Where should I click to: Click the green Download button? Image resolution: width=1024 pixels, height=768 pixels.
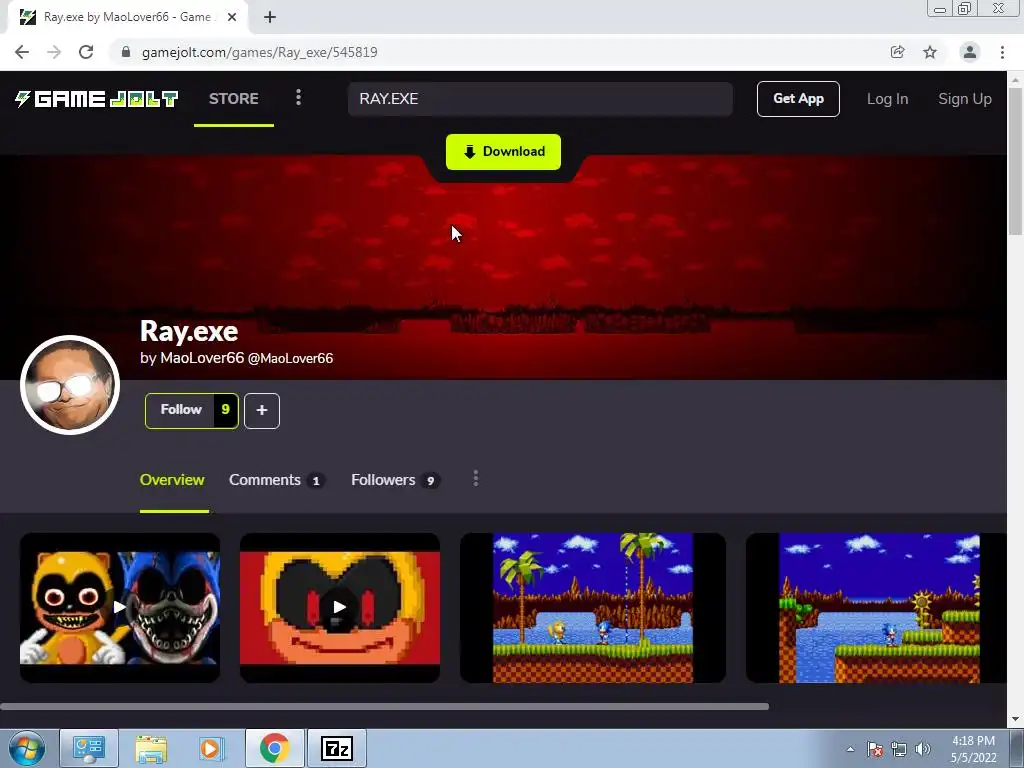tap(504, 152)
